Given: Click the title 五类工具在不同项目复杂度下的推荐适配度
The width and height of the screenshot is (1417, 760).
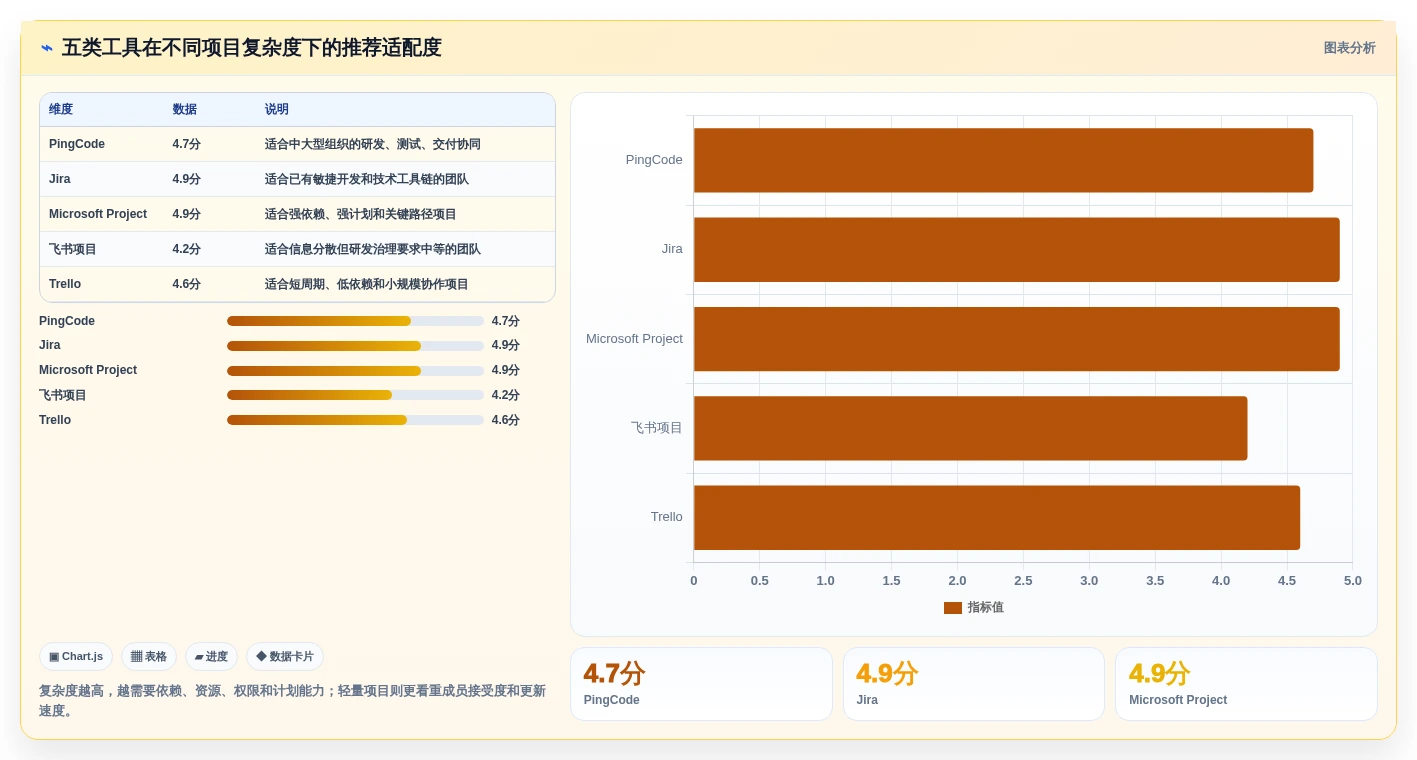Looking at the screenshot, I should coord(252,48).
